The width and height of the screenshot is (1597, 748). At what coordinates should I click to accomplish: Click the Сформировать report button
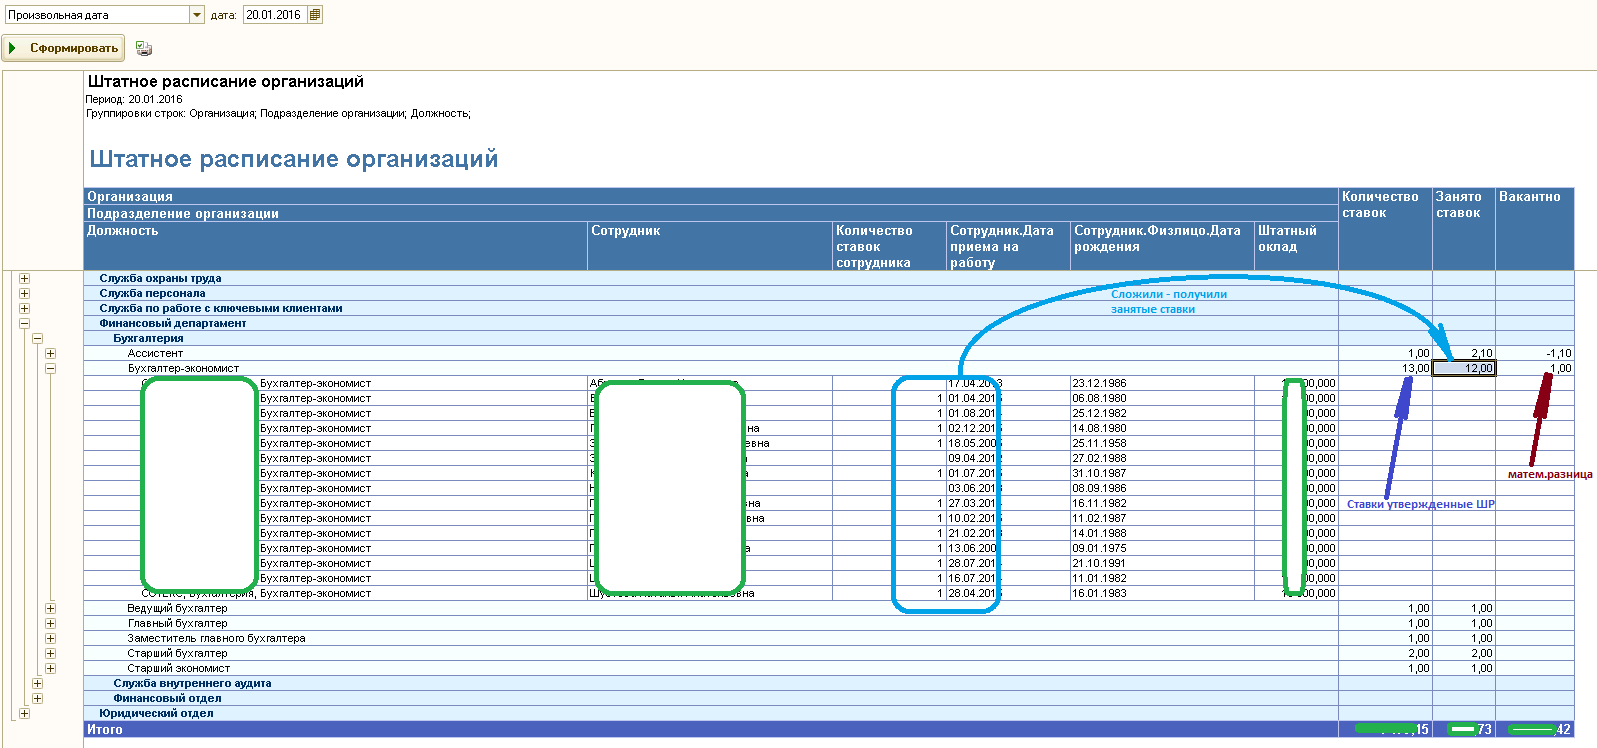tap(62, 48)
